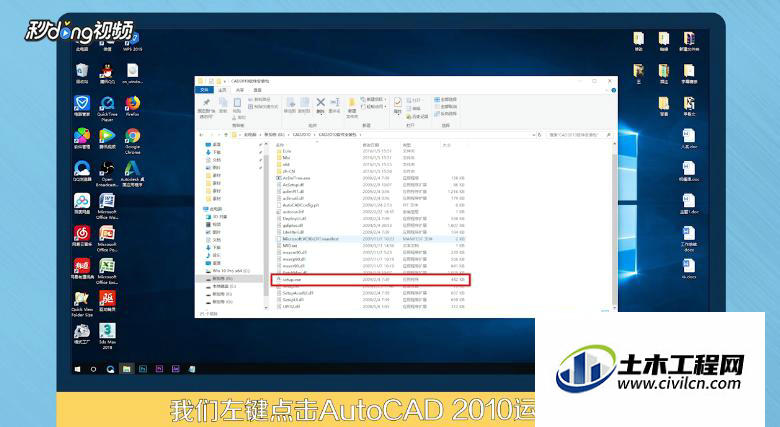Select the MID.txt file row
This screenshot has width=780, height=427.
point(369,245)
